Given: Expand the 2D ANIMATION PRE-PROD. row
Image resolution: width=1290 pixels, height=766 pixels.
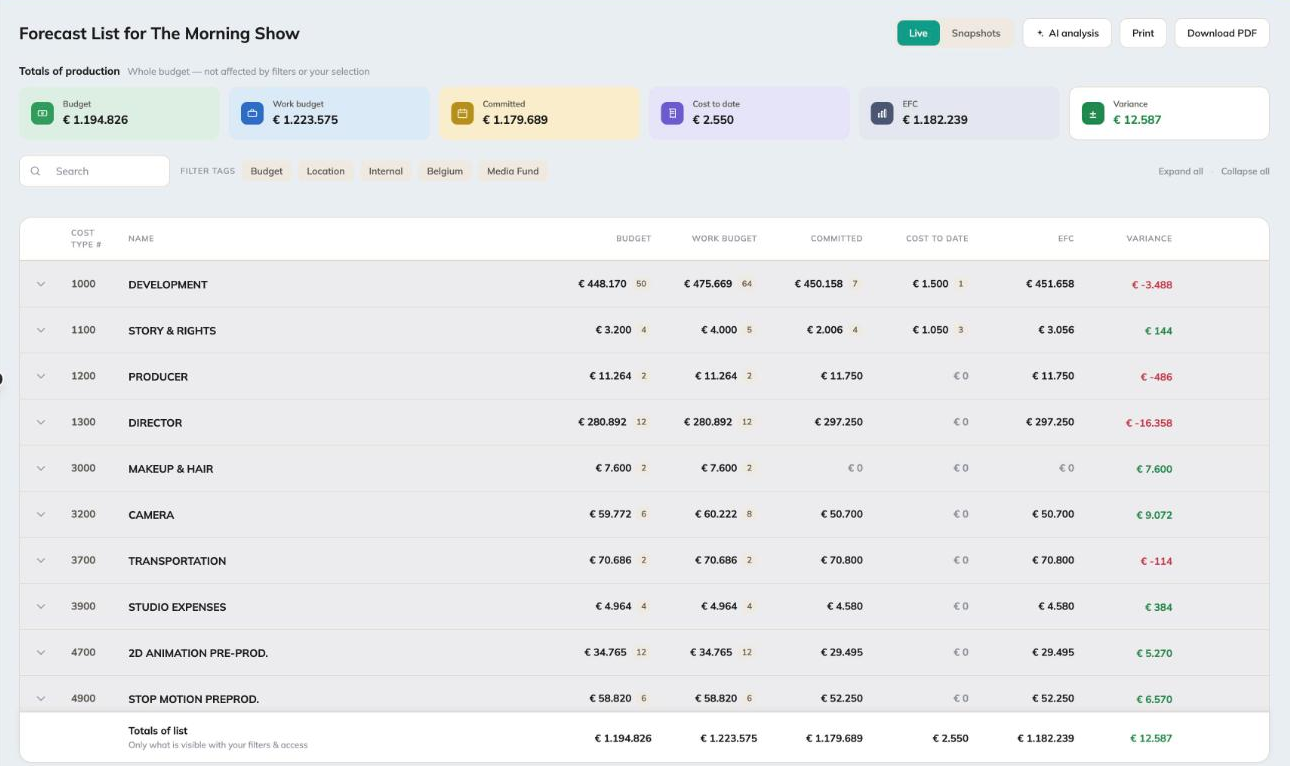Looking at the screenshot, I should tap(41, 652).
